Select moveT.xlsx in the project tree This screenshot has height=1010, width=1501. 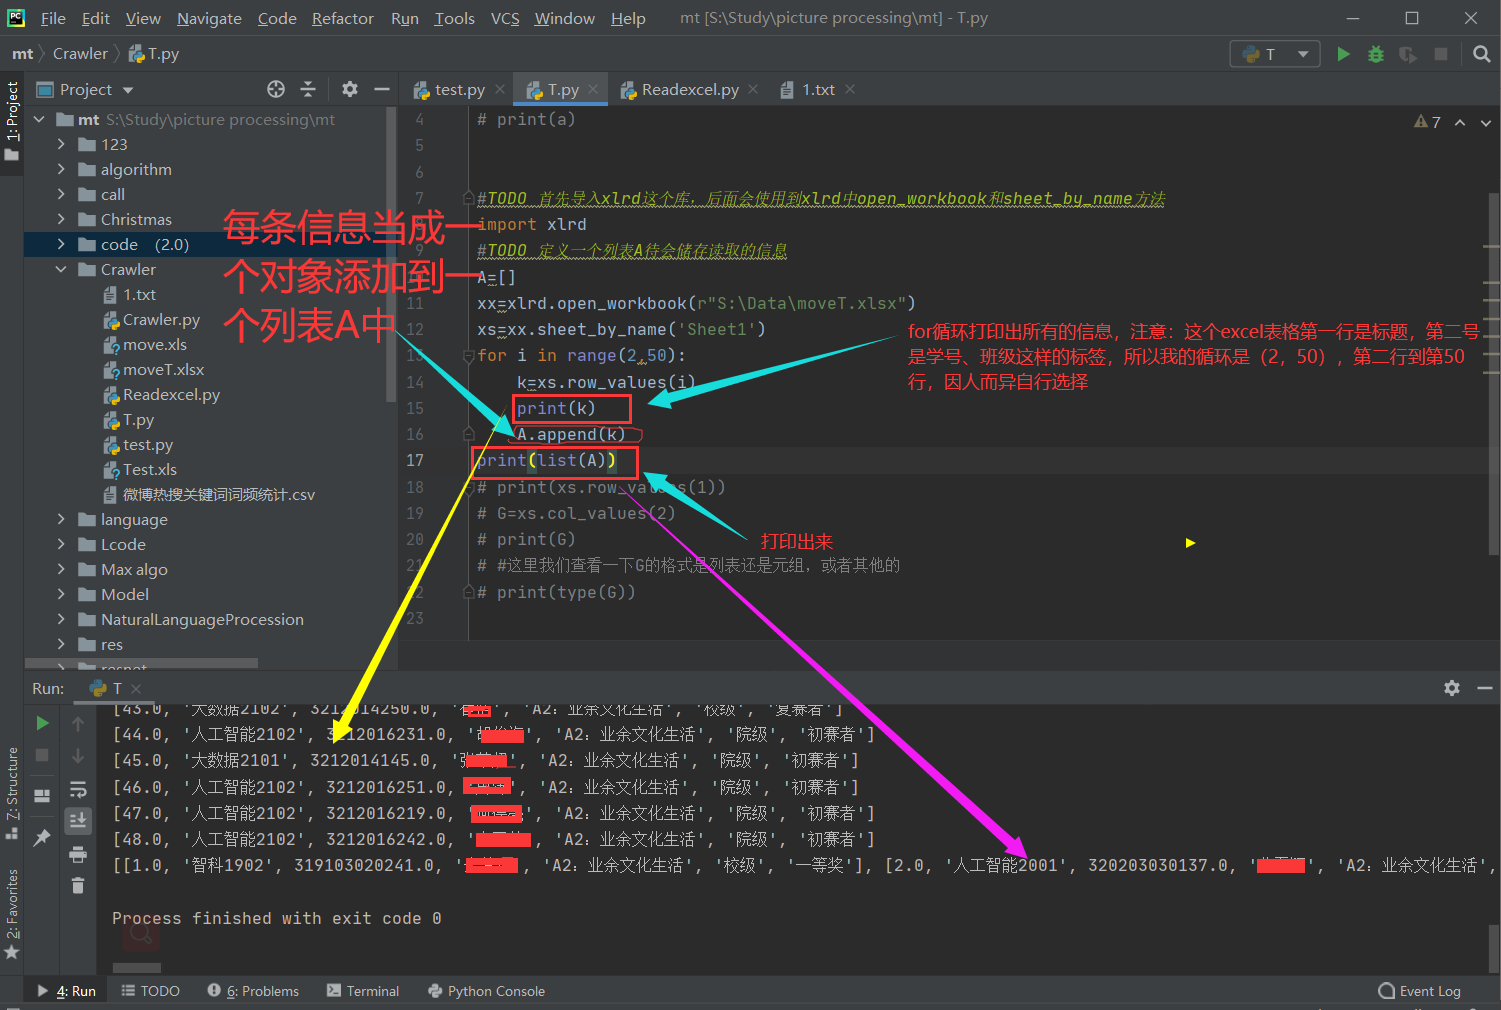tap(164, 369)
